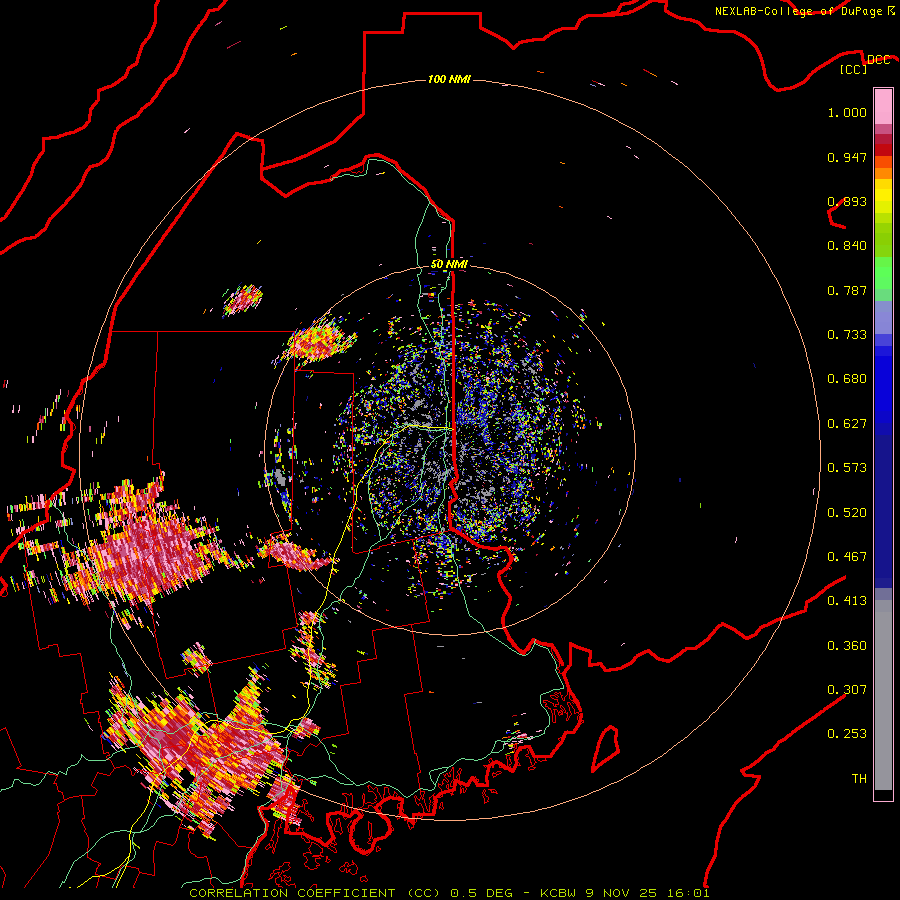Select the 1.000 color scale value
This screenshot has width=900, height=900.
click(x=847, y=112)
